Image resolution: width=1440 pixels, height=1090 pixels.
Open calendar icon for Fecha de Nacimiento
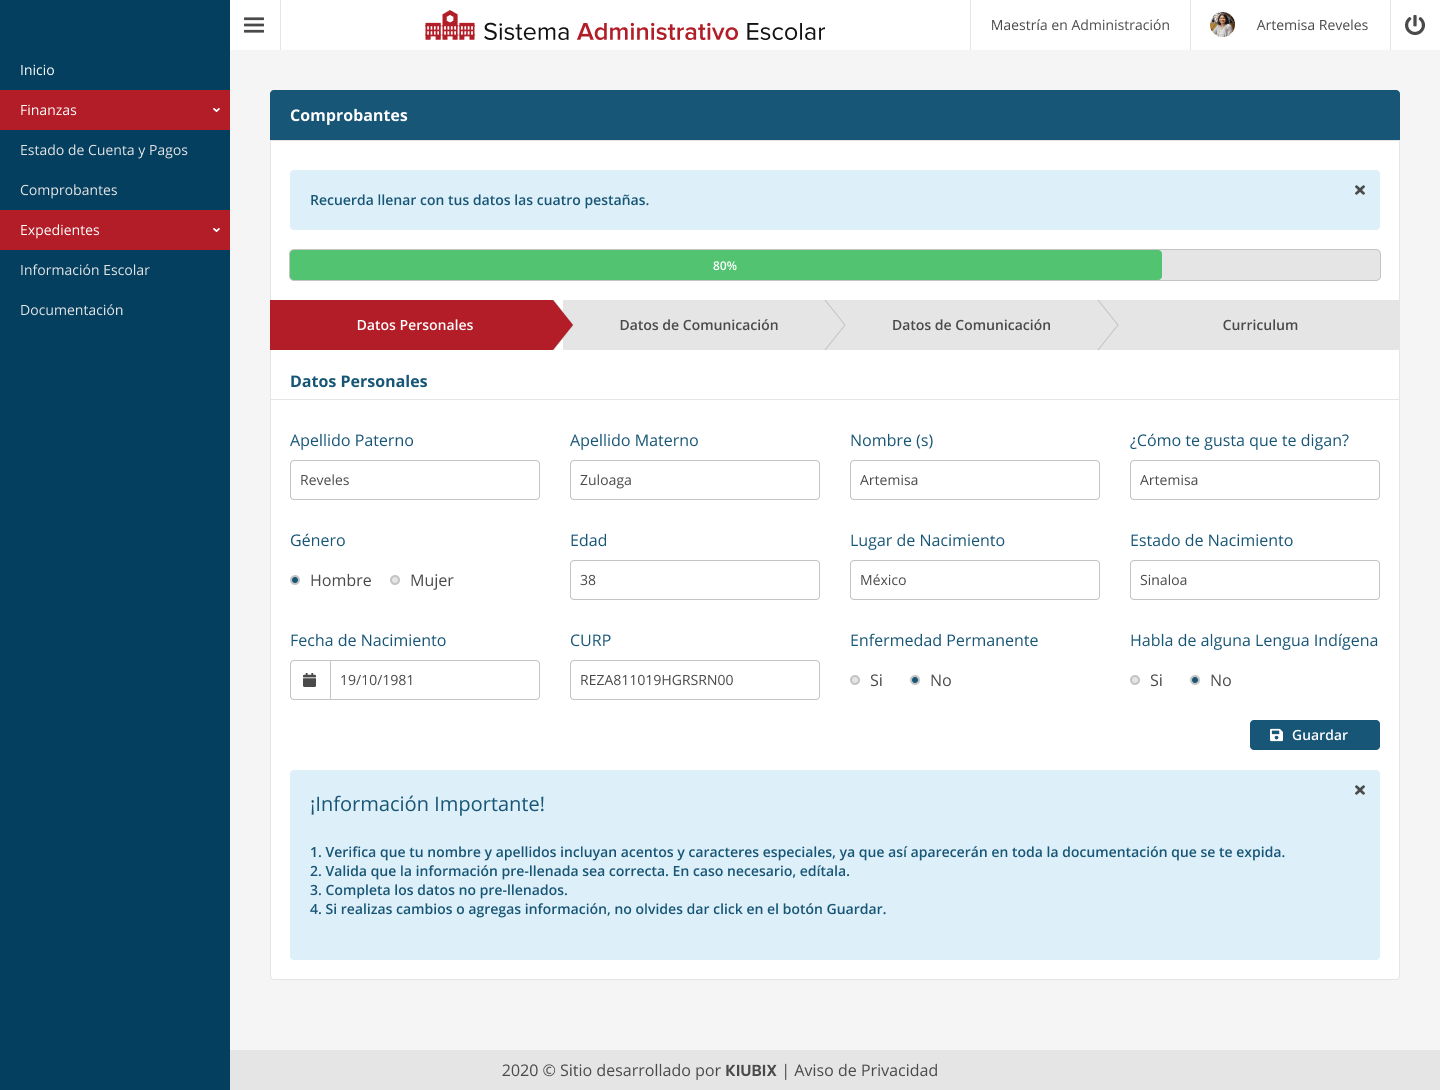click(310, 680)
